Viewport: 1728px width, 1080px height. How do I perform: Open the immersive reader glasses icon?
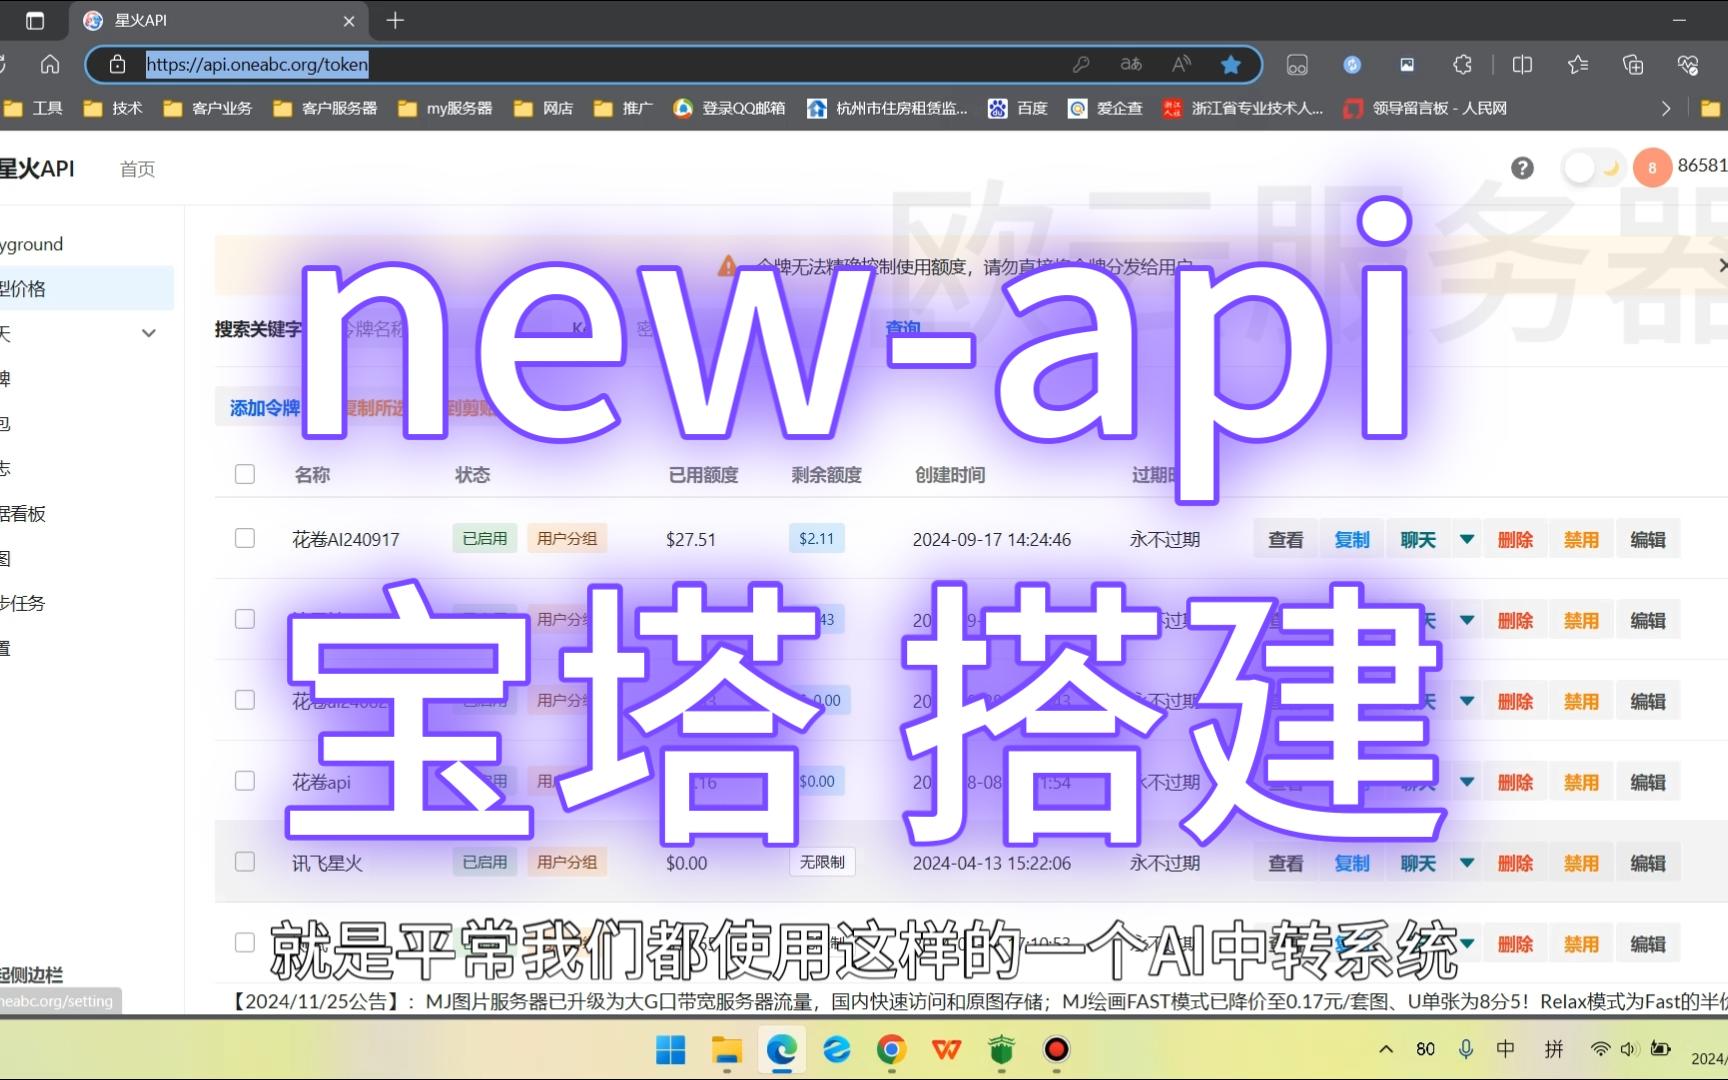pos(1297,65)
